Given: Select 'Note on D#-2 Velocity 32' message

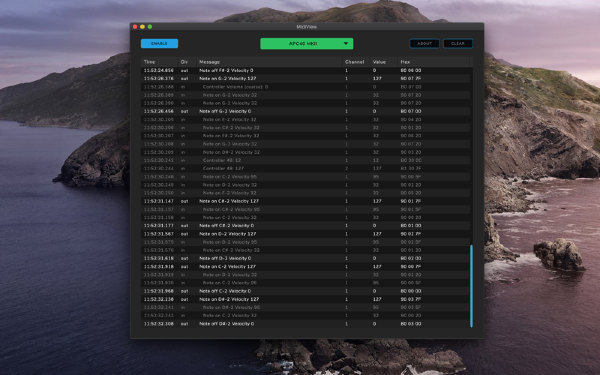Looking at the screenshot, I should [x=231, y=152].
